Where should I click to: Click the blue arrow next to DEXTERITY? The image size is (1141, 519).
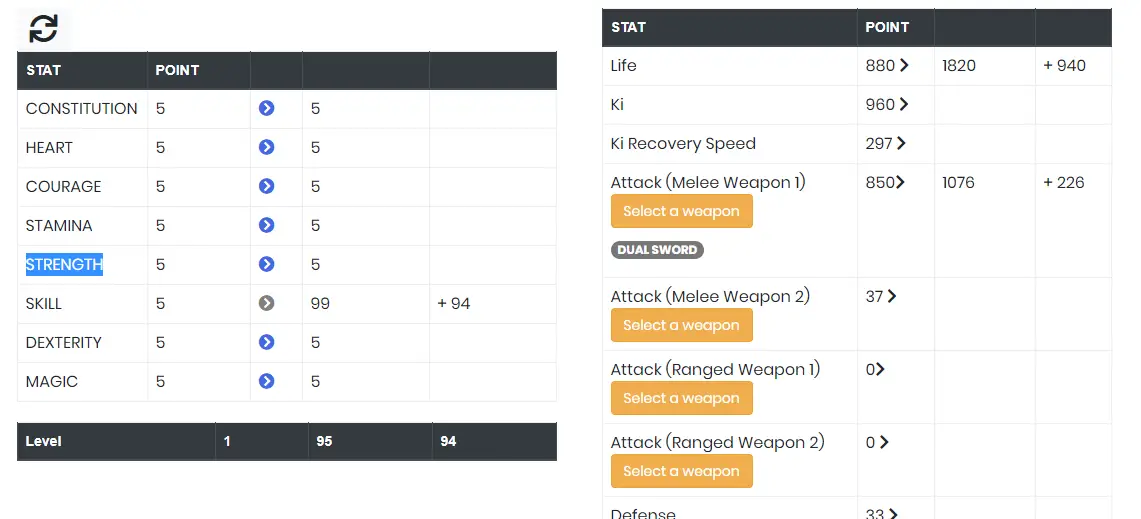click(x=266, y=342)
